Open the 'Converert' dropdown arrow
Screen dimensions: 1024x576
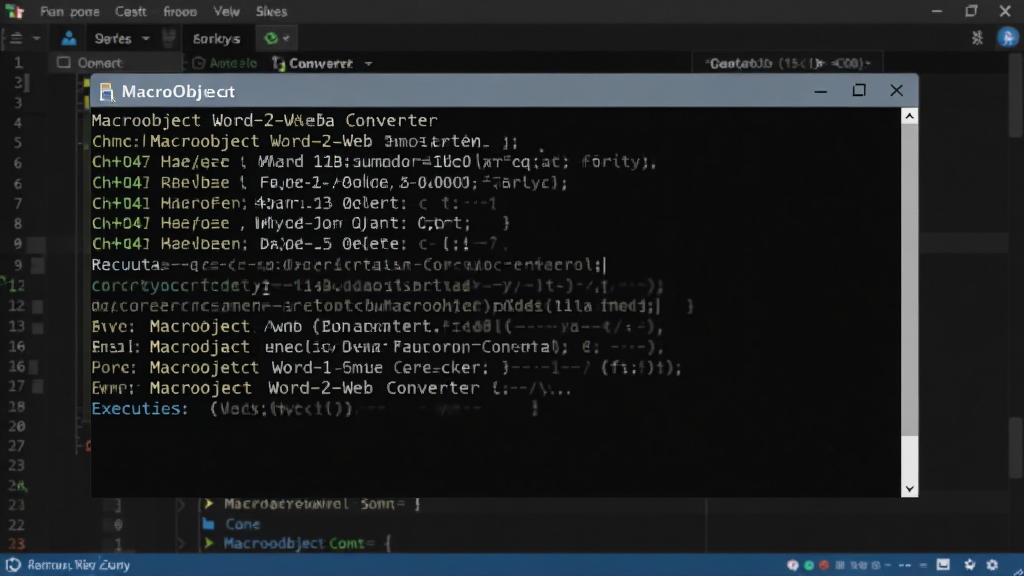(x=368, y=63)
